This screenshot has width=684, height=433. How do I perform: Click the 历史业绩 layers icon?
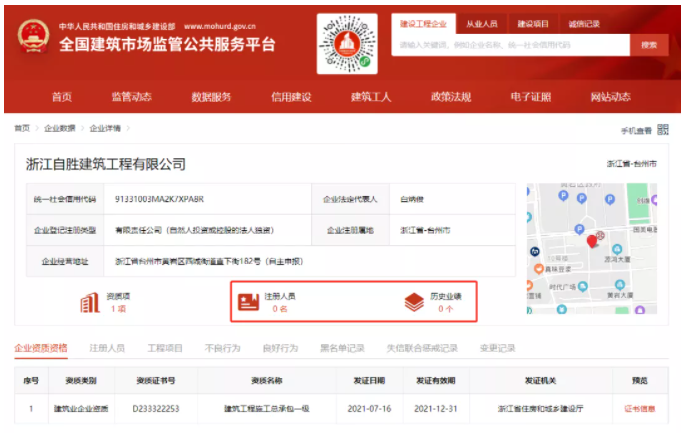pyautogui.click(x=414, y=302)
